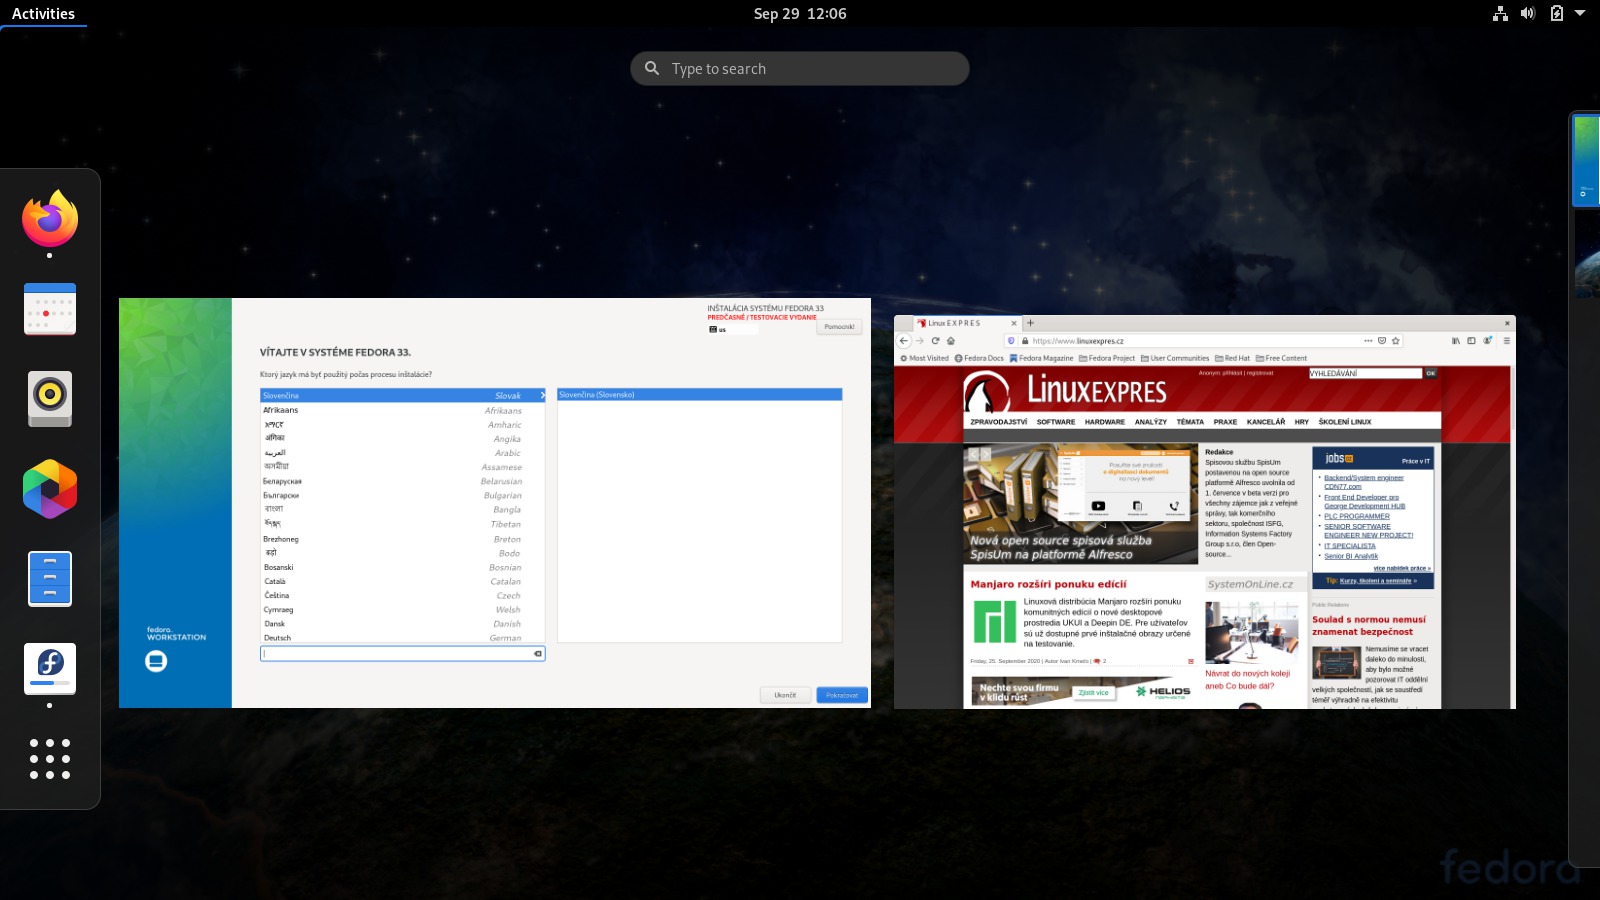Open page actions three-dots in Firefox URL bar
Image resolution: width=1600 pixels, height=900 pixels.
1368,341
